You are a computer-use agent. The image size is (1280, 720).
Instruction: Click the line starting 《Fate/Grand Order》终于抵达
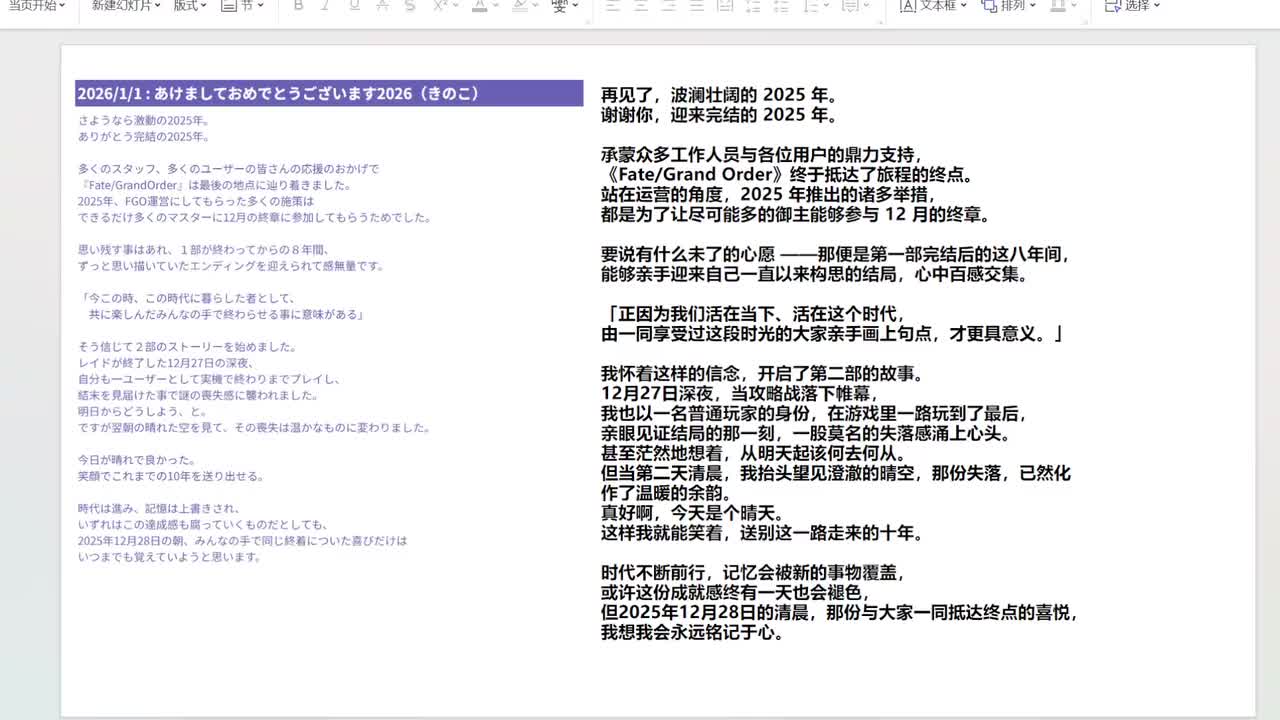(787, 174)
